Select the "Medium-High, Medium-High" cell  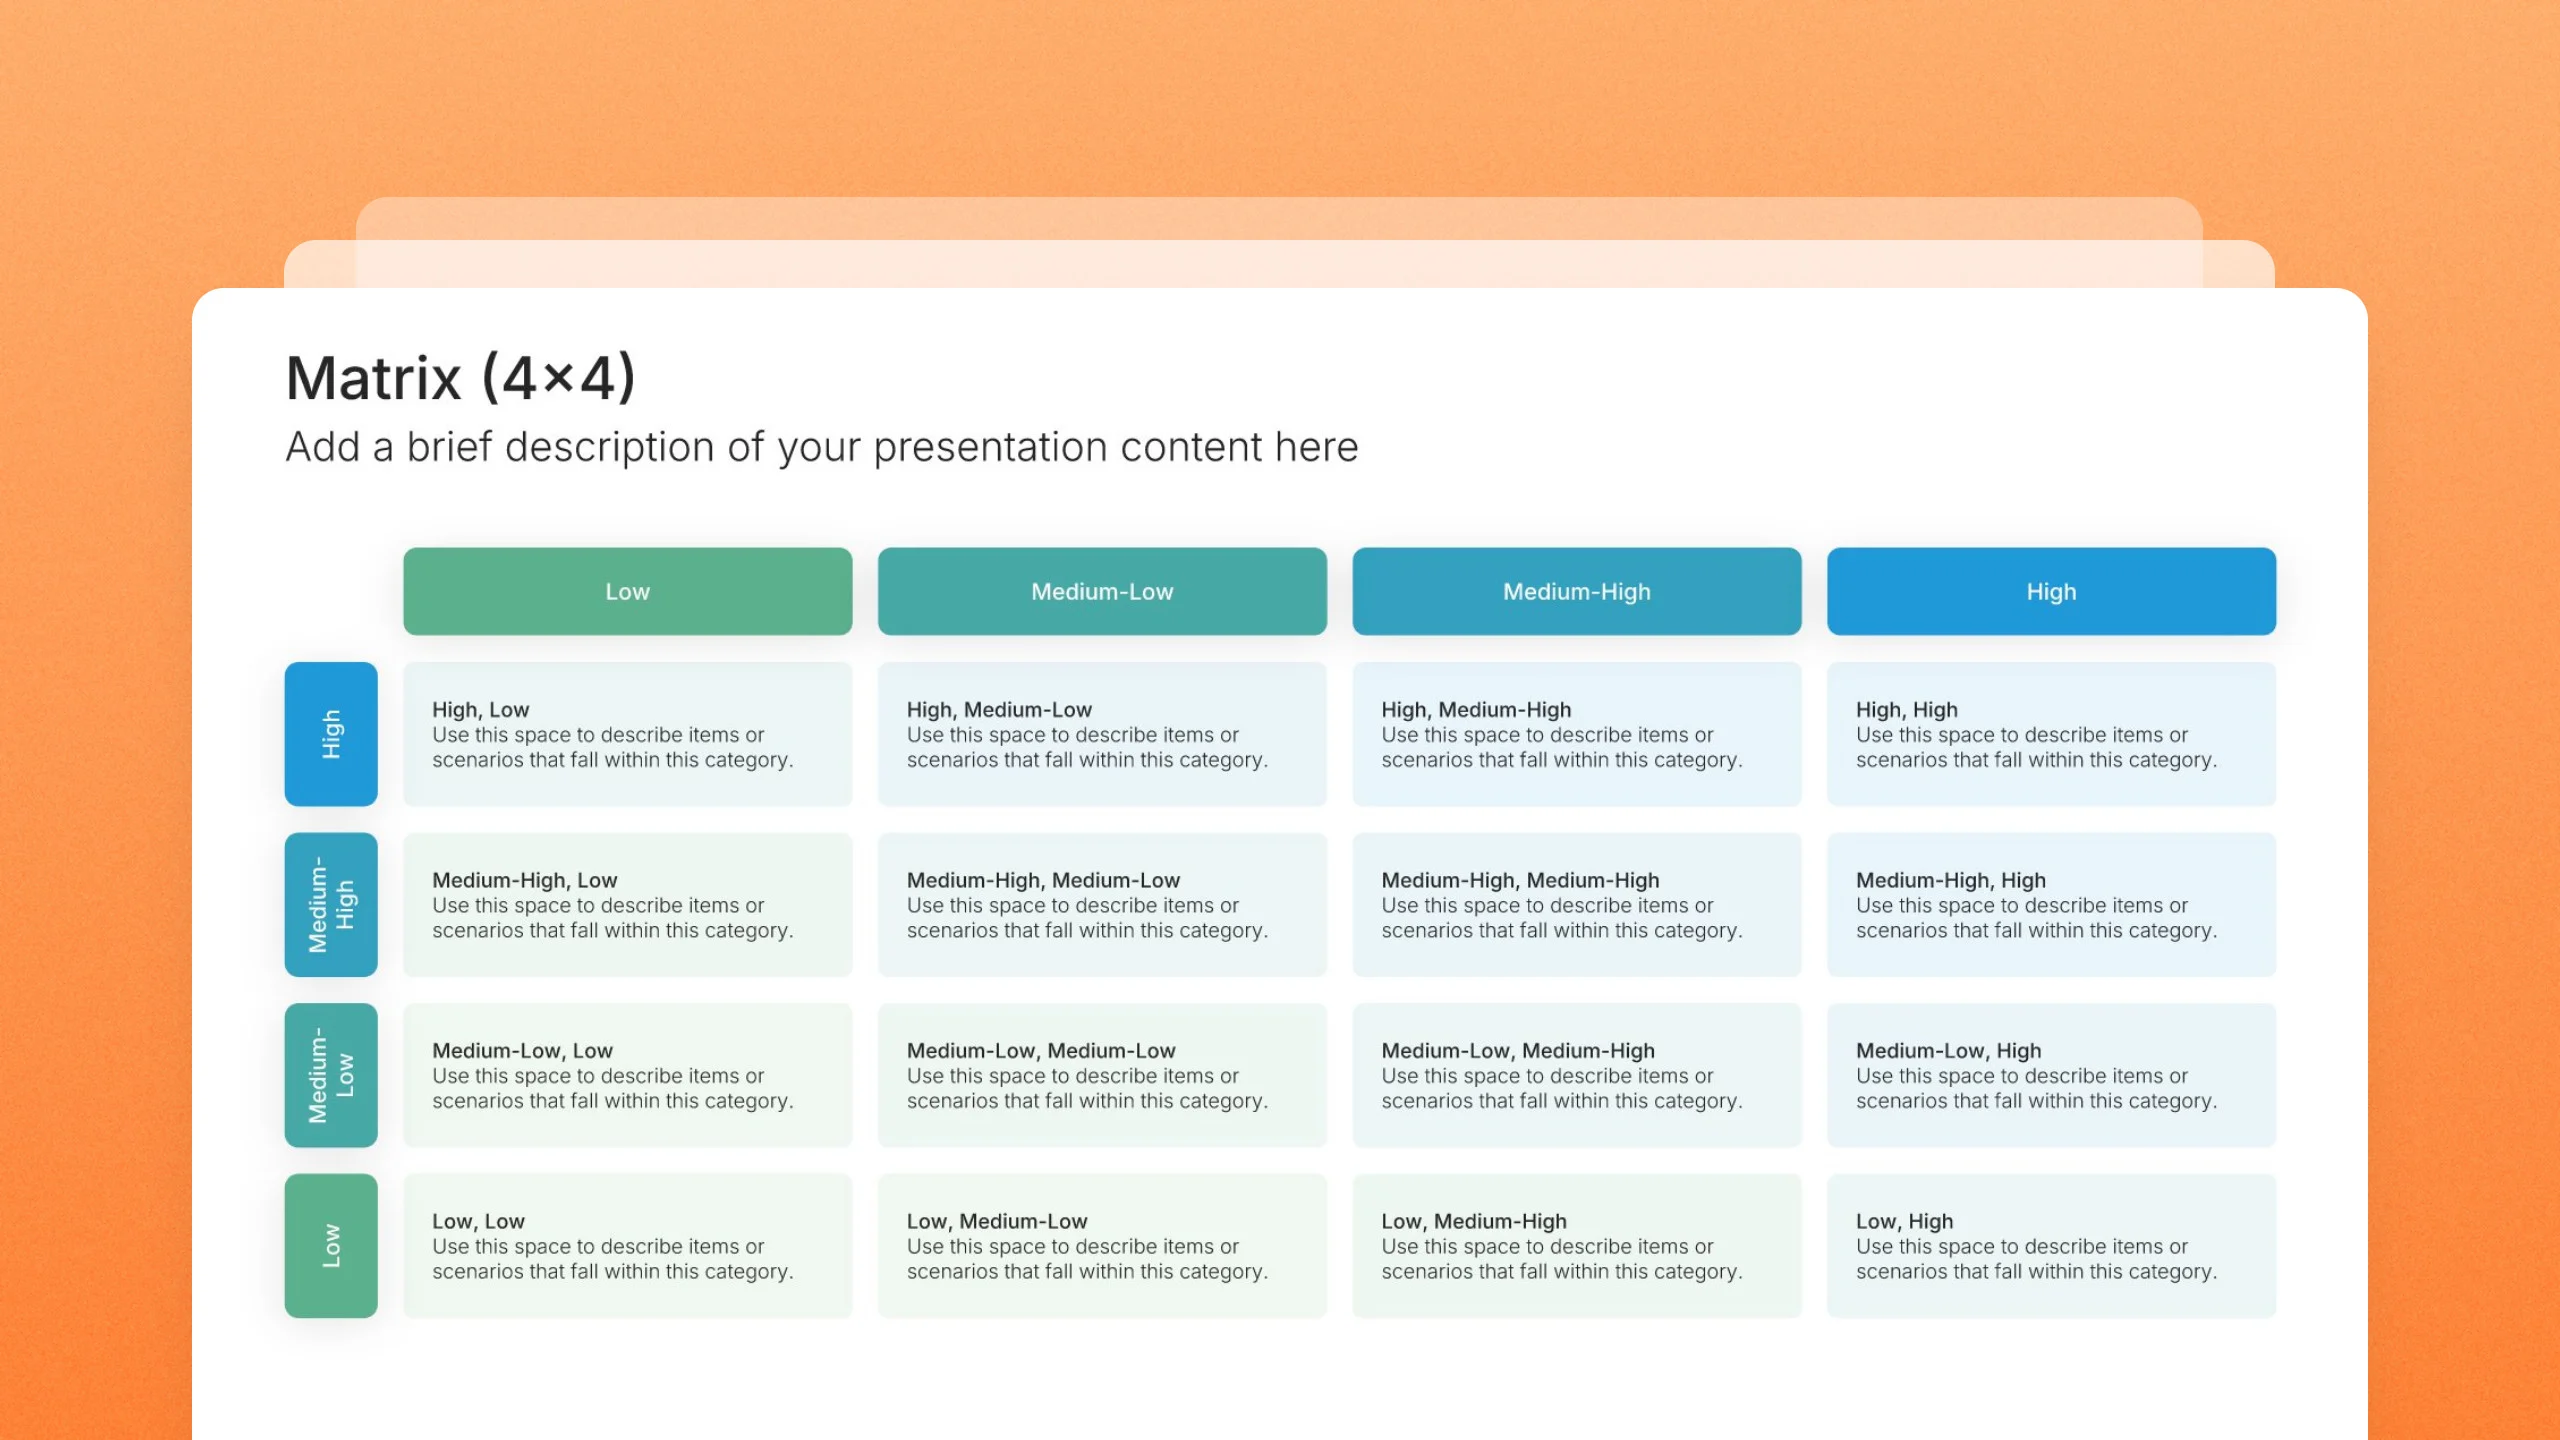pyautogui.click(x=1577, y=905)
